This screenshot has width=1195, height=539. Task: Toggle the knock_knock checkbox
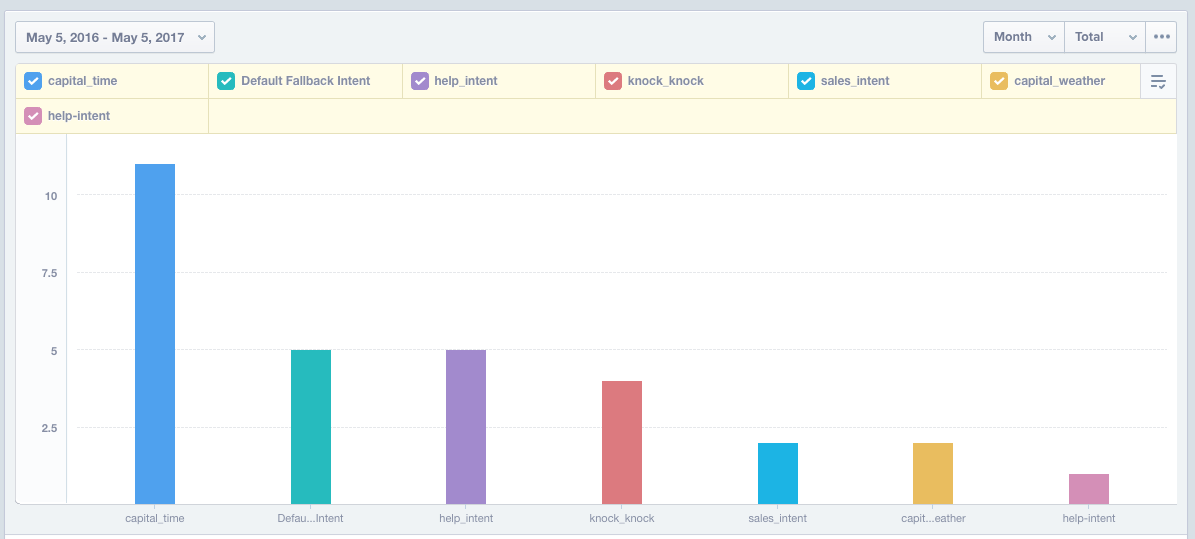pos(612,81)
